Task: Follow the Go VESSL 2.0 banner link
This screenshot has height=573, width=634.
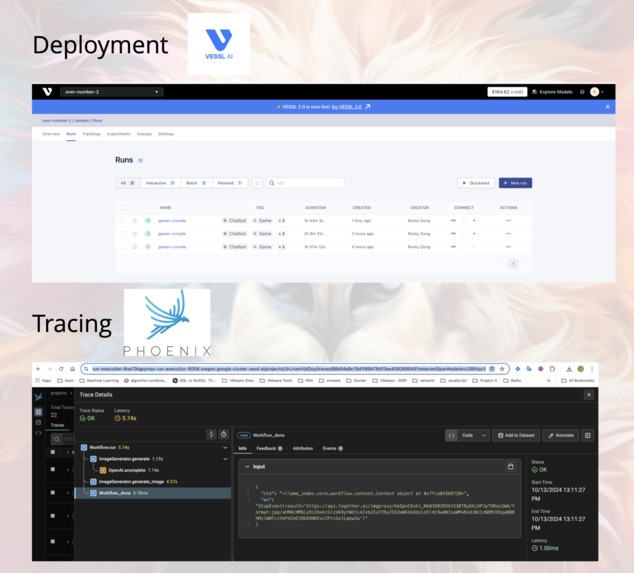Action: pos(347,107)
